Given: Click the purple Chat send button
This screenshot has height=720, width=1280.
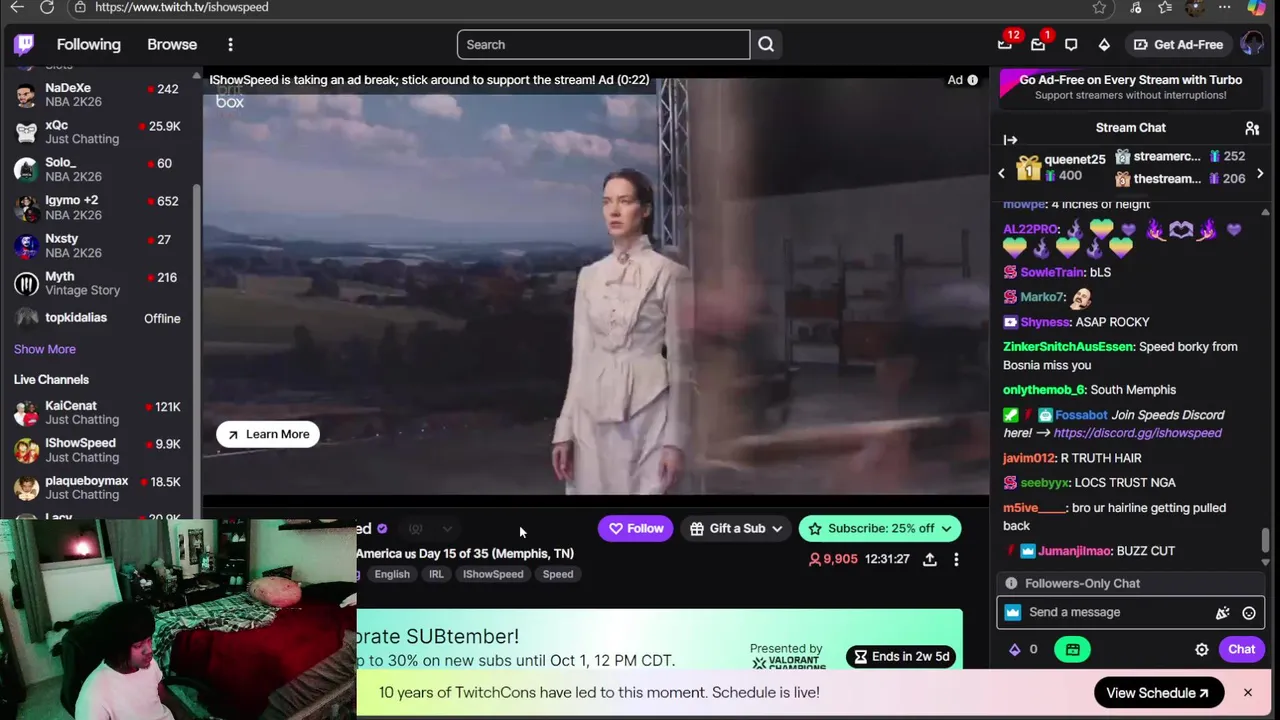Looking at the screenshot, I should point(1241,650).
